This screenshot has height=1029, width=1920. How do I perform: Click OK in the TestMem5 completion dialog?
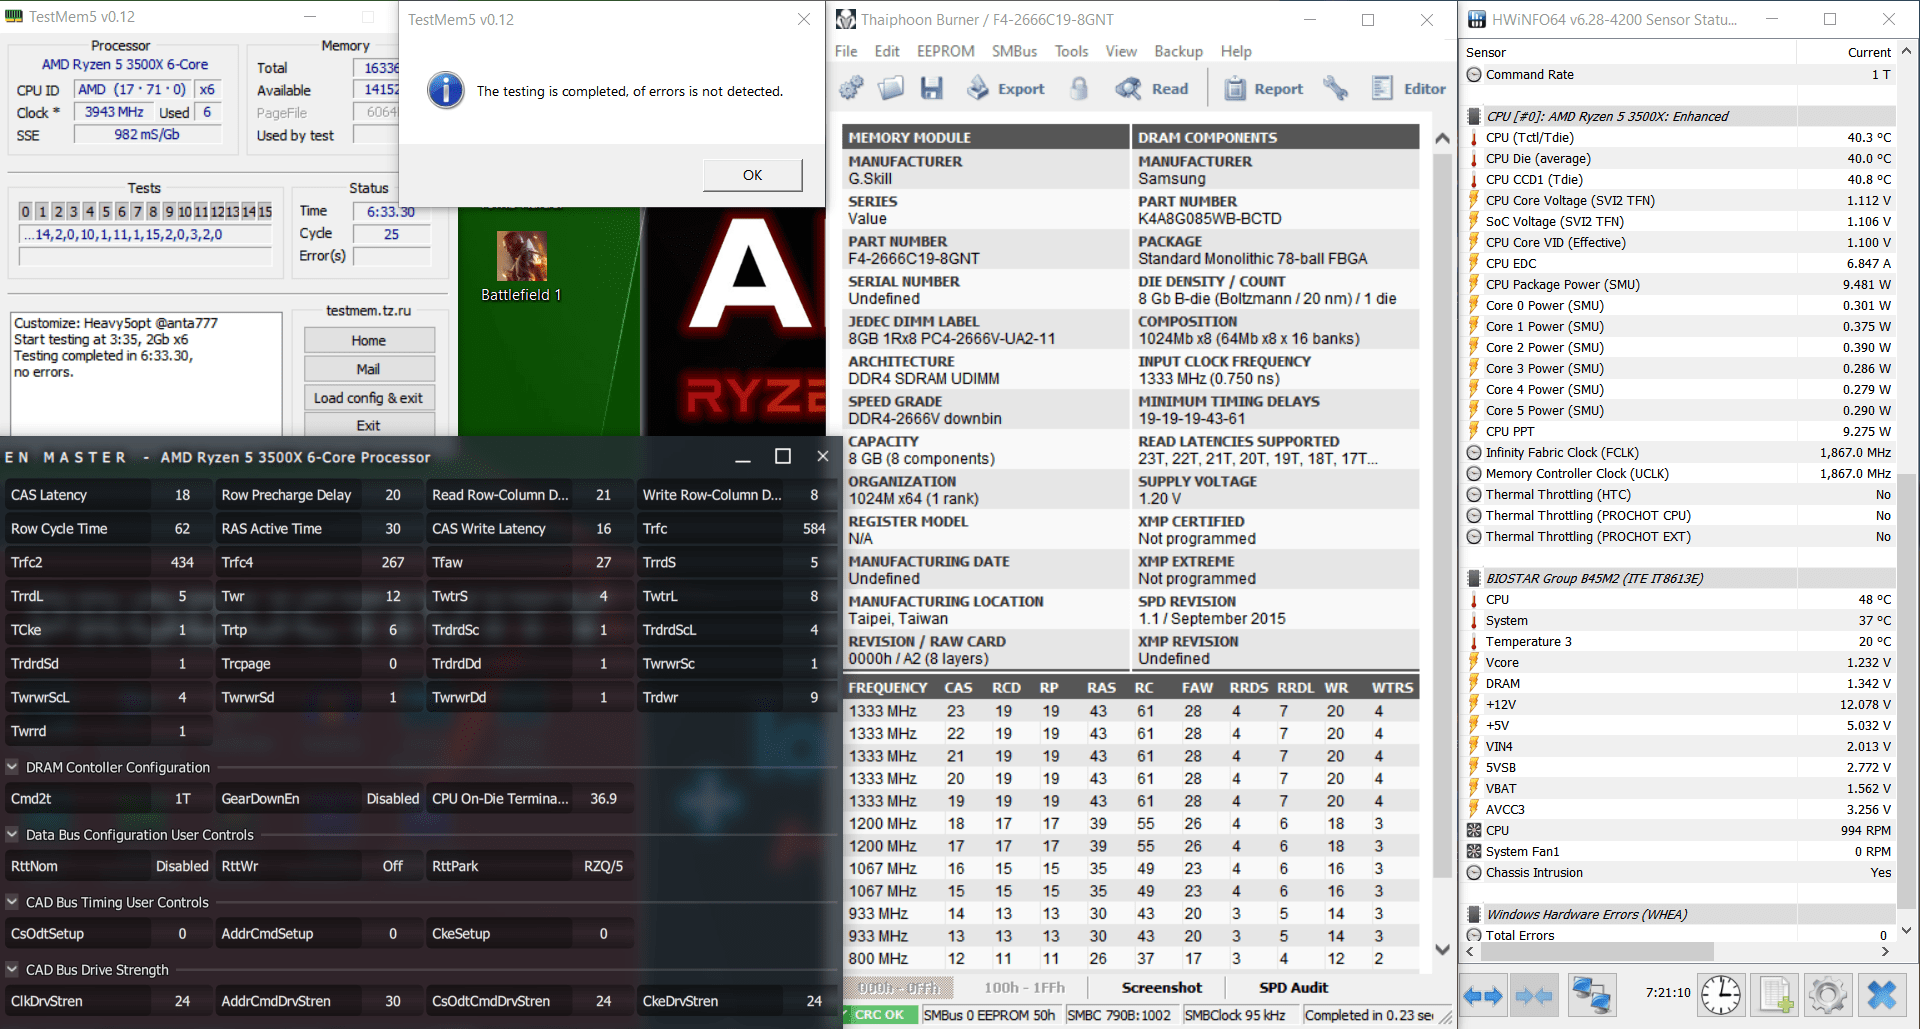pyautogui.click(x=752, y=175)
